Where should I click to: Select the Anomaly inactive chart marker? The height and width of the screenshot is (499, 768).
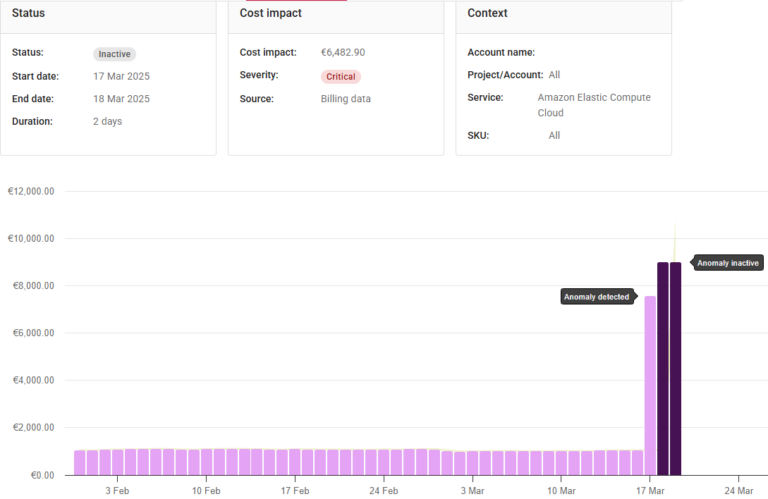pyautogui.click(x=728, y=263)
